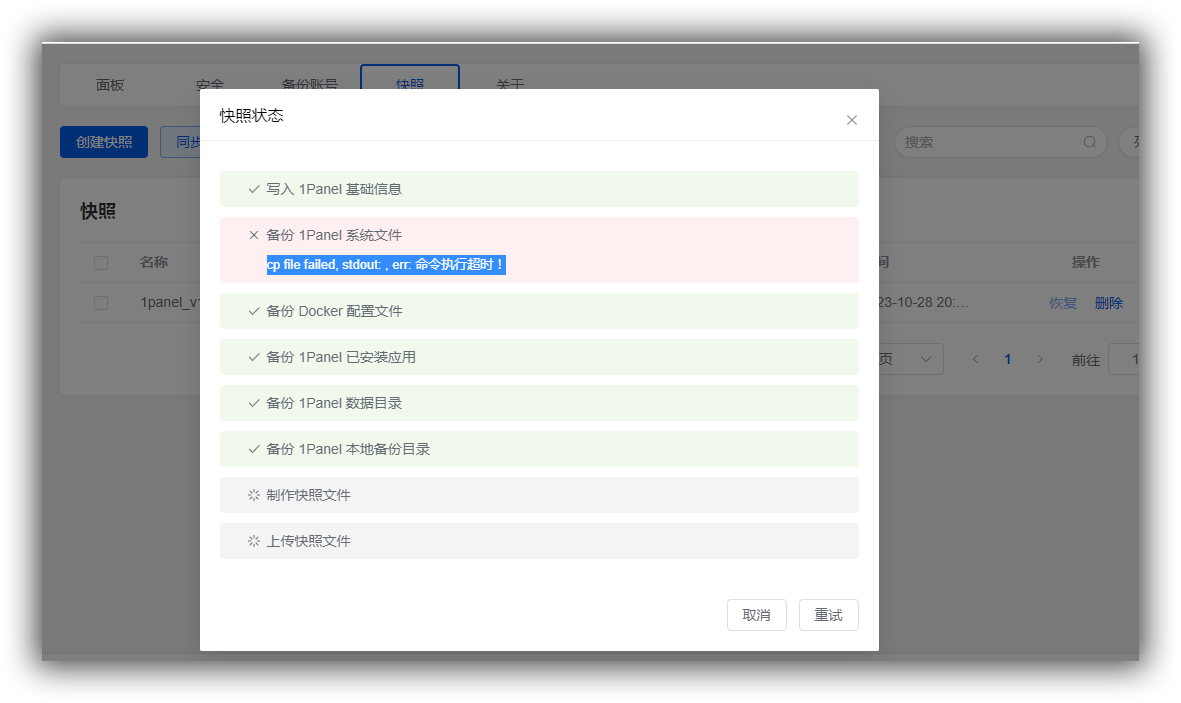Click the check icon beside 写入 1Panel 基础信息

pyautogui.click(x=254, y=189)
